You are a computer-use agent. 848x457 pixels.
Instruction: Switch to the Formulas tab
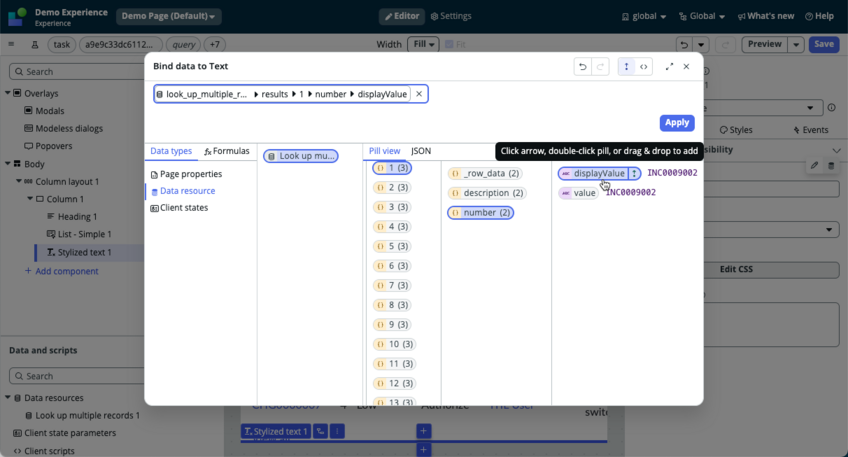coord(227,151)
